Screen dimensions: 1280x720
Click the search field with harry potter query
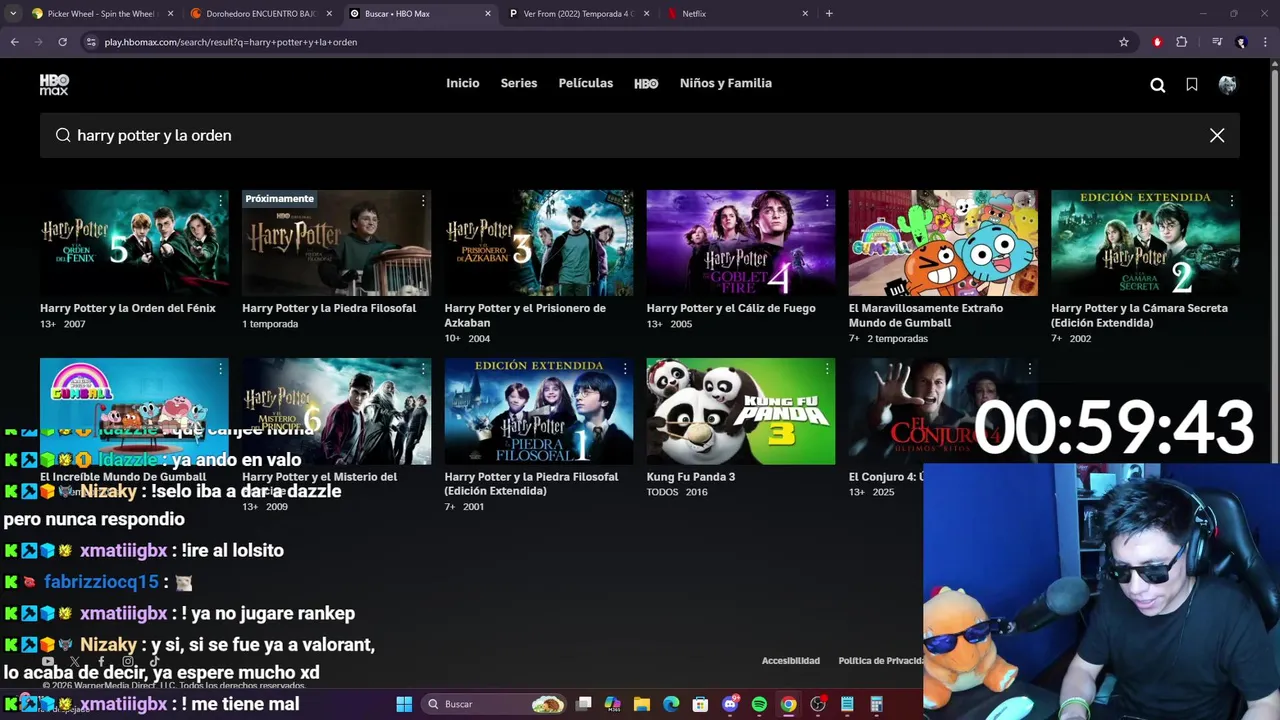640,135
